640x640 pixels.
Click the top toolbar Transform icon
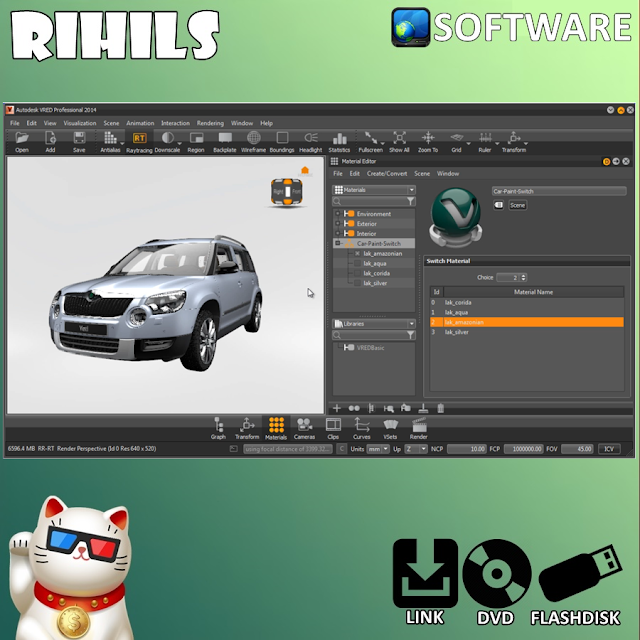click(x=514, y=138)
